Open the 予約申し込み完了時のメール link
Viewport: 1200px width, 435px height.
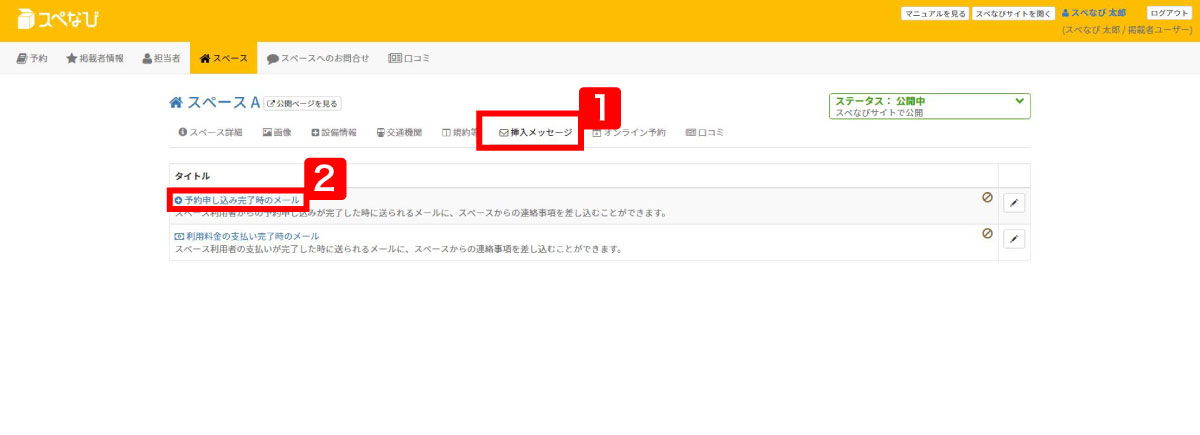click(237, 201)
